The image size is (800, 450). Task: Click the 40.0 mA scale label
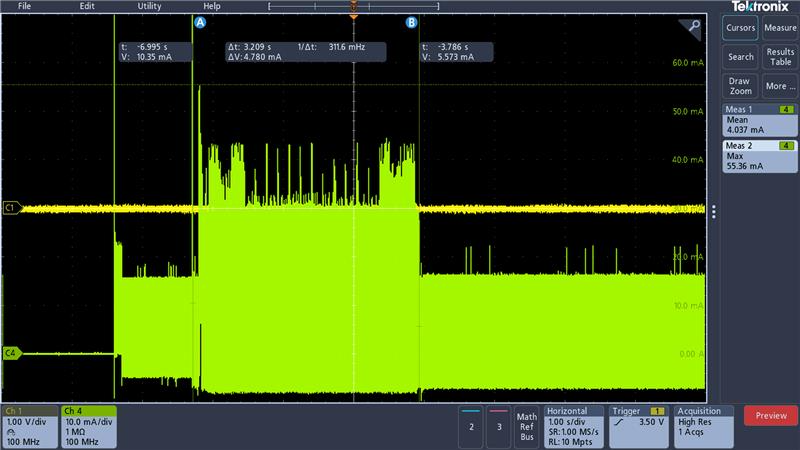coord(688,160)
